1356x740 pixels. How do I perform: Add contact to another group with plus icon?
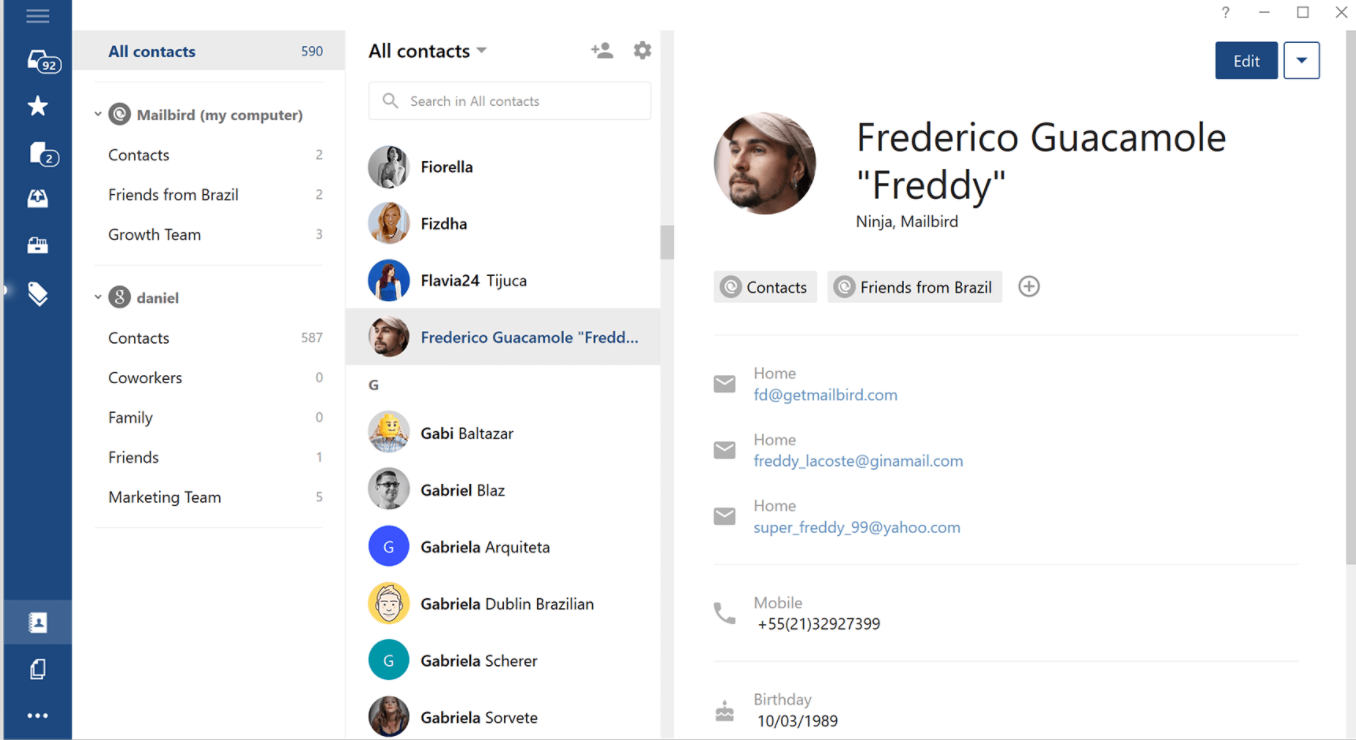[1029, 287]
